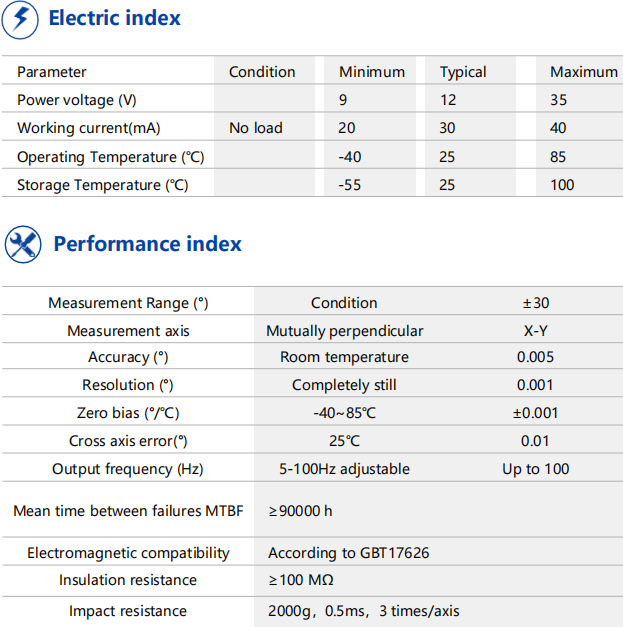Click the Accuracy value 0.005
Screen dimensions: 623x627
(535, 357)
